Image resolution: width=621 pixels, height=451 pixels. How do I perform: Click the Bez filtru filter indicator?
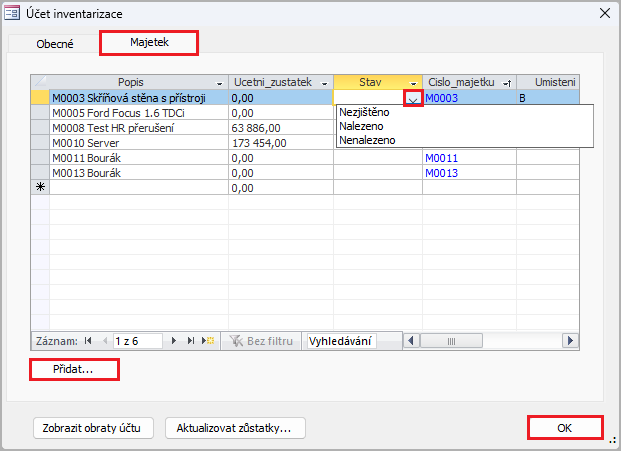coord(261,341)
